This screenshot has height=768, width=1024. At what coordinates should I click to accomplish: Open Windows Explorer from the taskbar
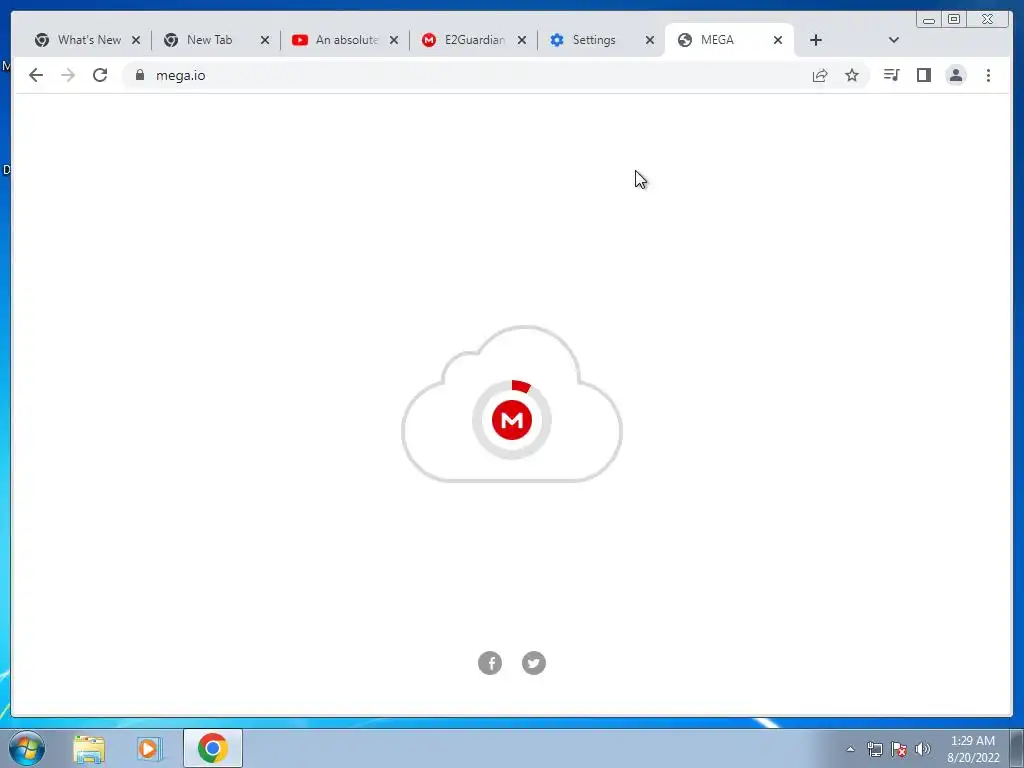[x=89, y=749]
